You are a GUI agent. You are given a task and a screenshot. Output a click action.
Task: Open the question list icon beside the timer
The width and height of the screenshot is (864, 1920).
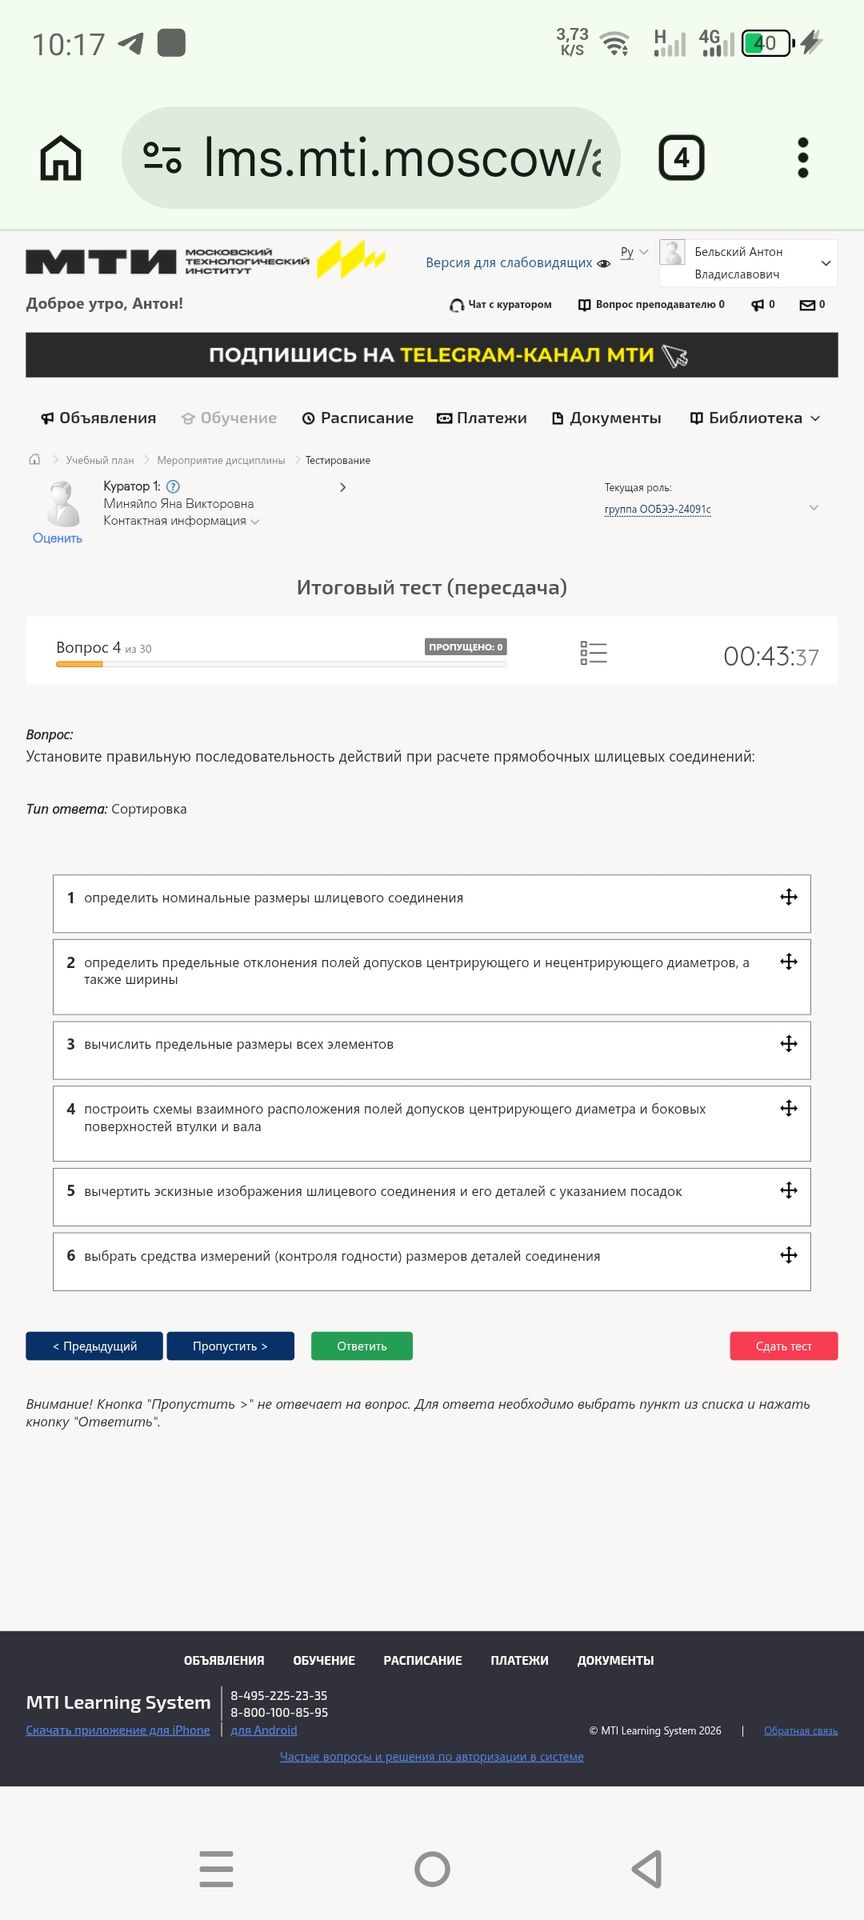pos(593,653)
